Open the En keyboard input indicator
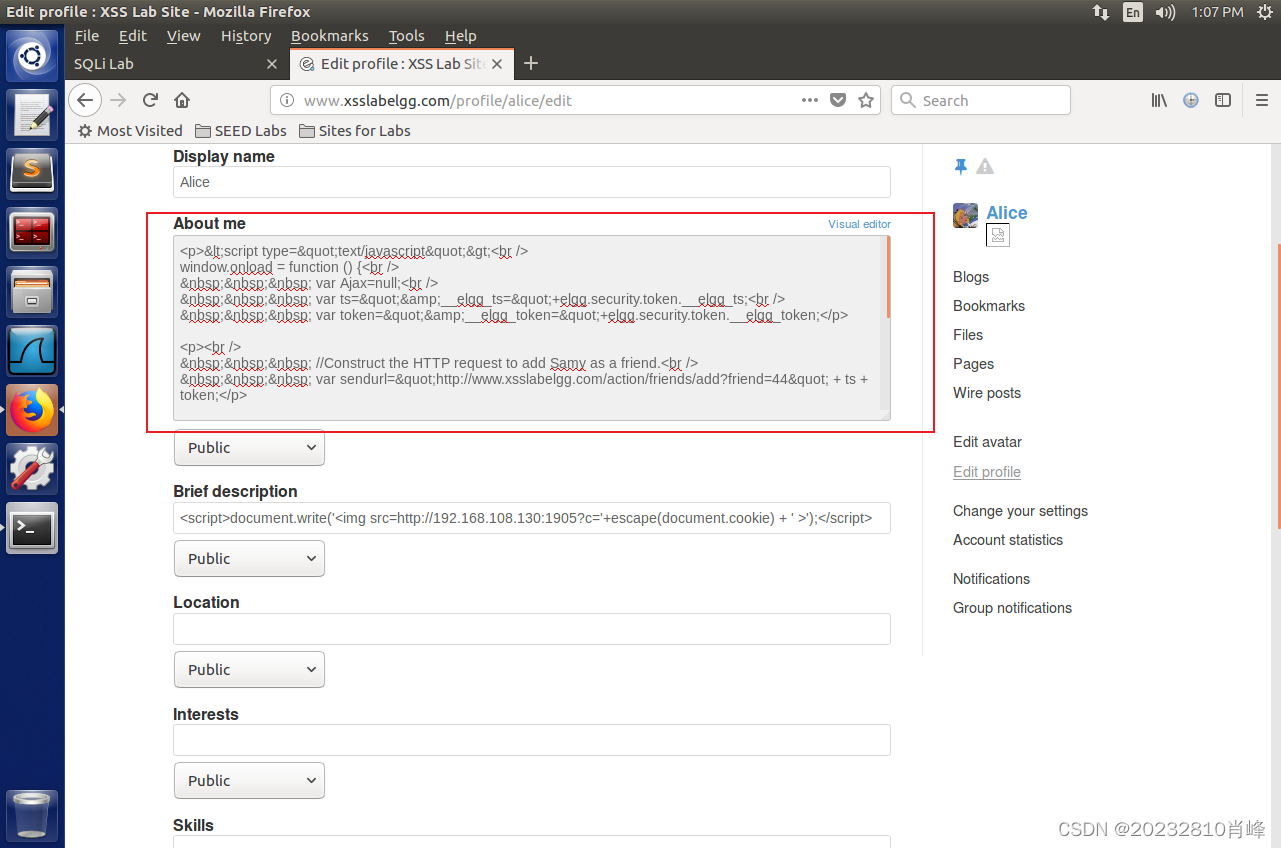The width and height of the screenshot is (1281, 848). point(1132,12)
